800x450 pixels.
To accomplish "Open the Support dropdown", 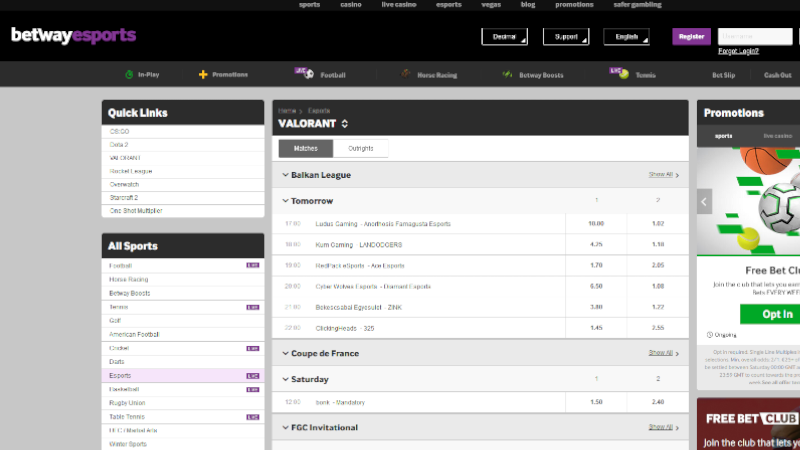I will coord(566,37).
